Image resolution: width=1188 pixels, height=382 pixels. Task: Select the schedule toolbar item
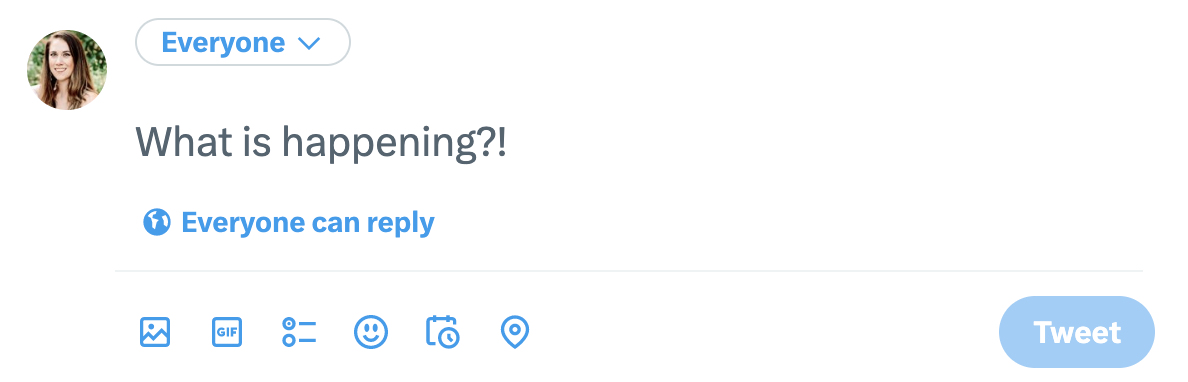(442, 331)
